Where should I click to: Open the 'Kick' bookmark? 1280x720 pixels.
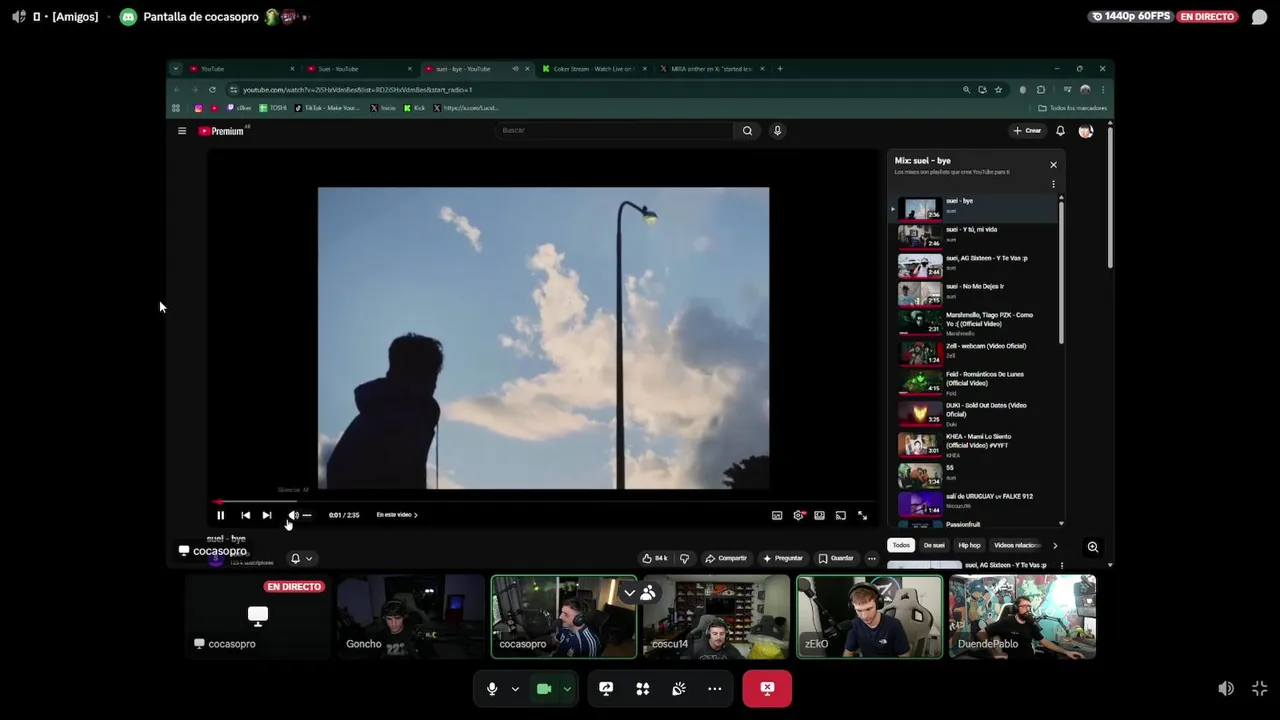(x=415, y=108)
